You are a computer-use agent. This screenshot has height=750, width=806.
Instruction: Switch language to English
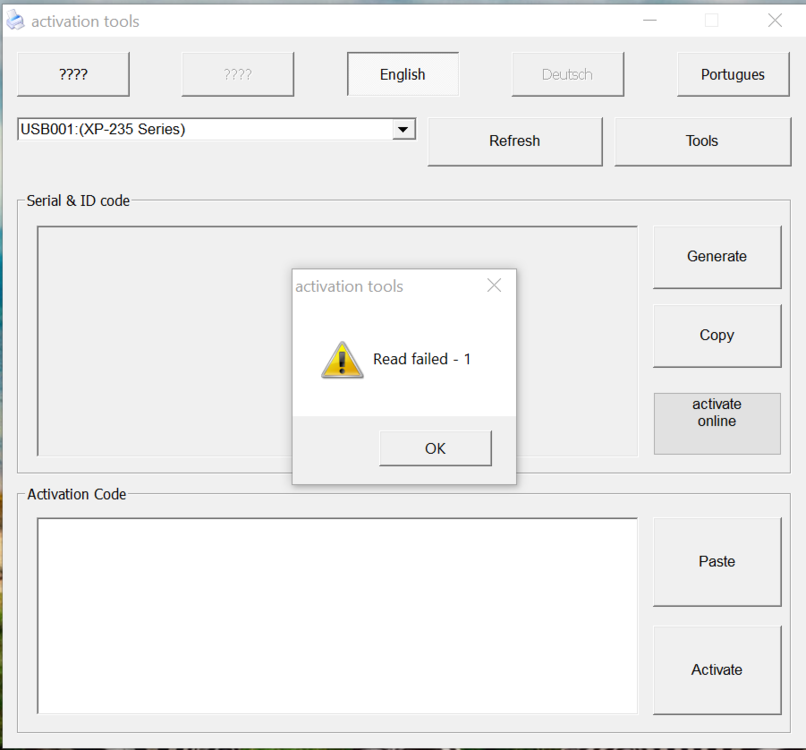pyautogui.click(x=402, y=74)
